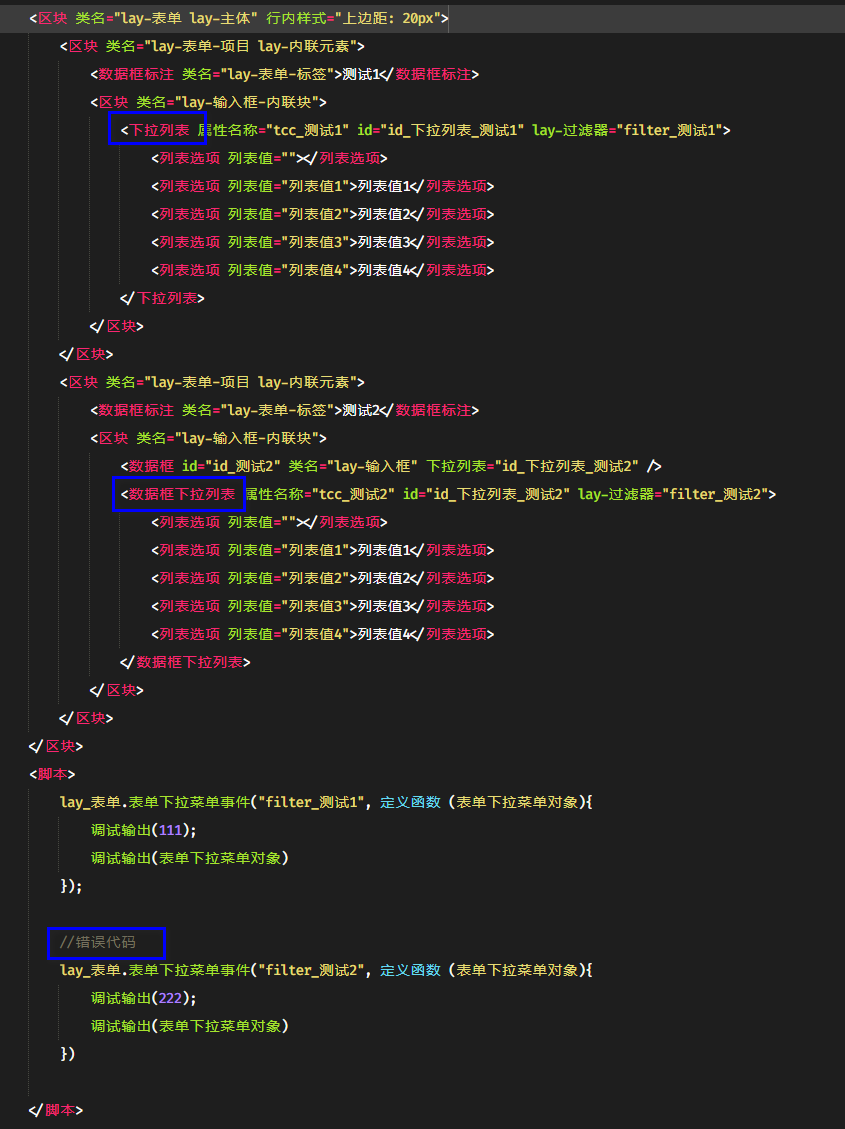Click the number 222 in 调试输出
The height and width of the screenshot is (1129, 845).
coord(170,998)
